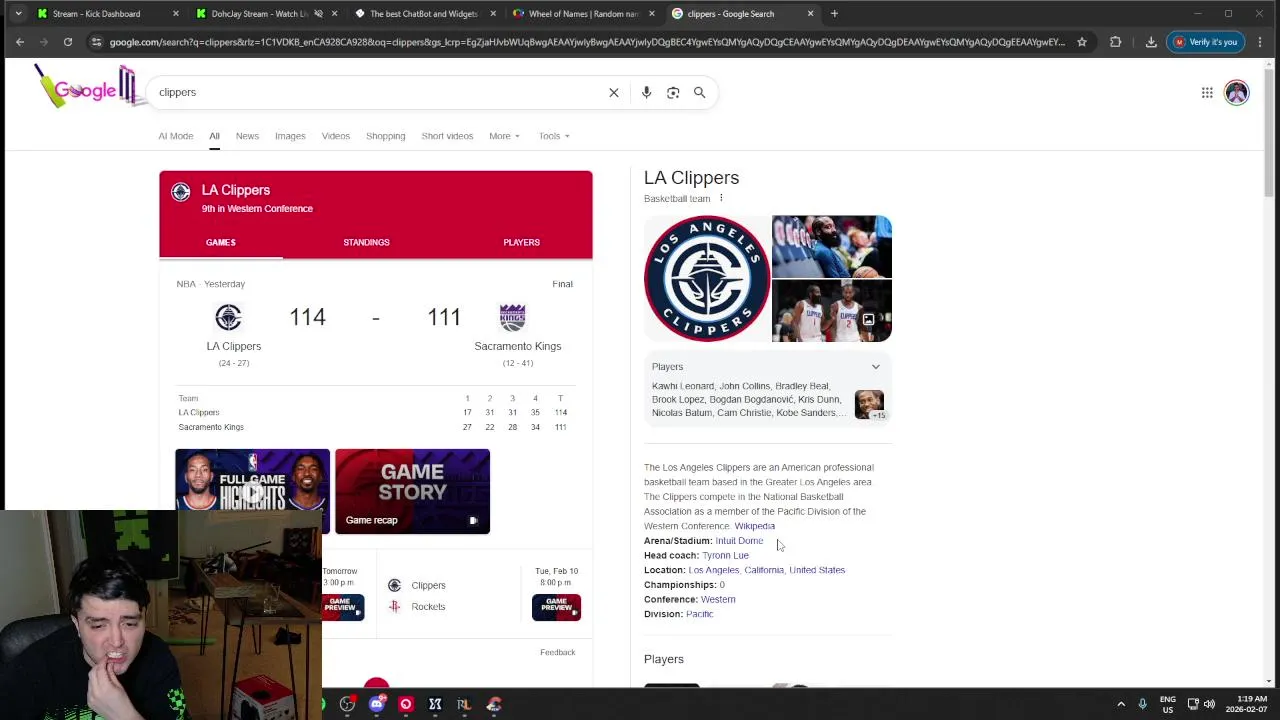Screen dimensions: 1280x720
Task: Switch to AI Mode tab
Action: tap(176, 136)
